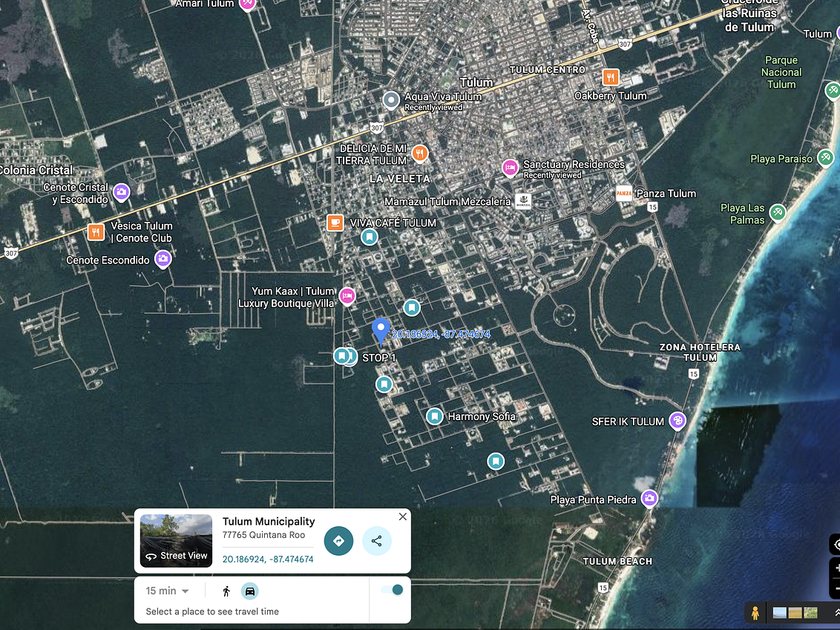The width and height of the screenshot is (840, 630).
Task: Open the Cenote Cristal y Escondido camera pin
Action: 122,192
